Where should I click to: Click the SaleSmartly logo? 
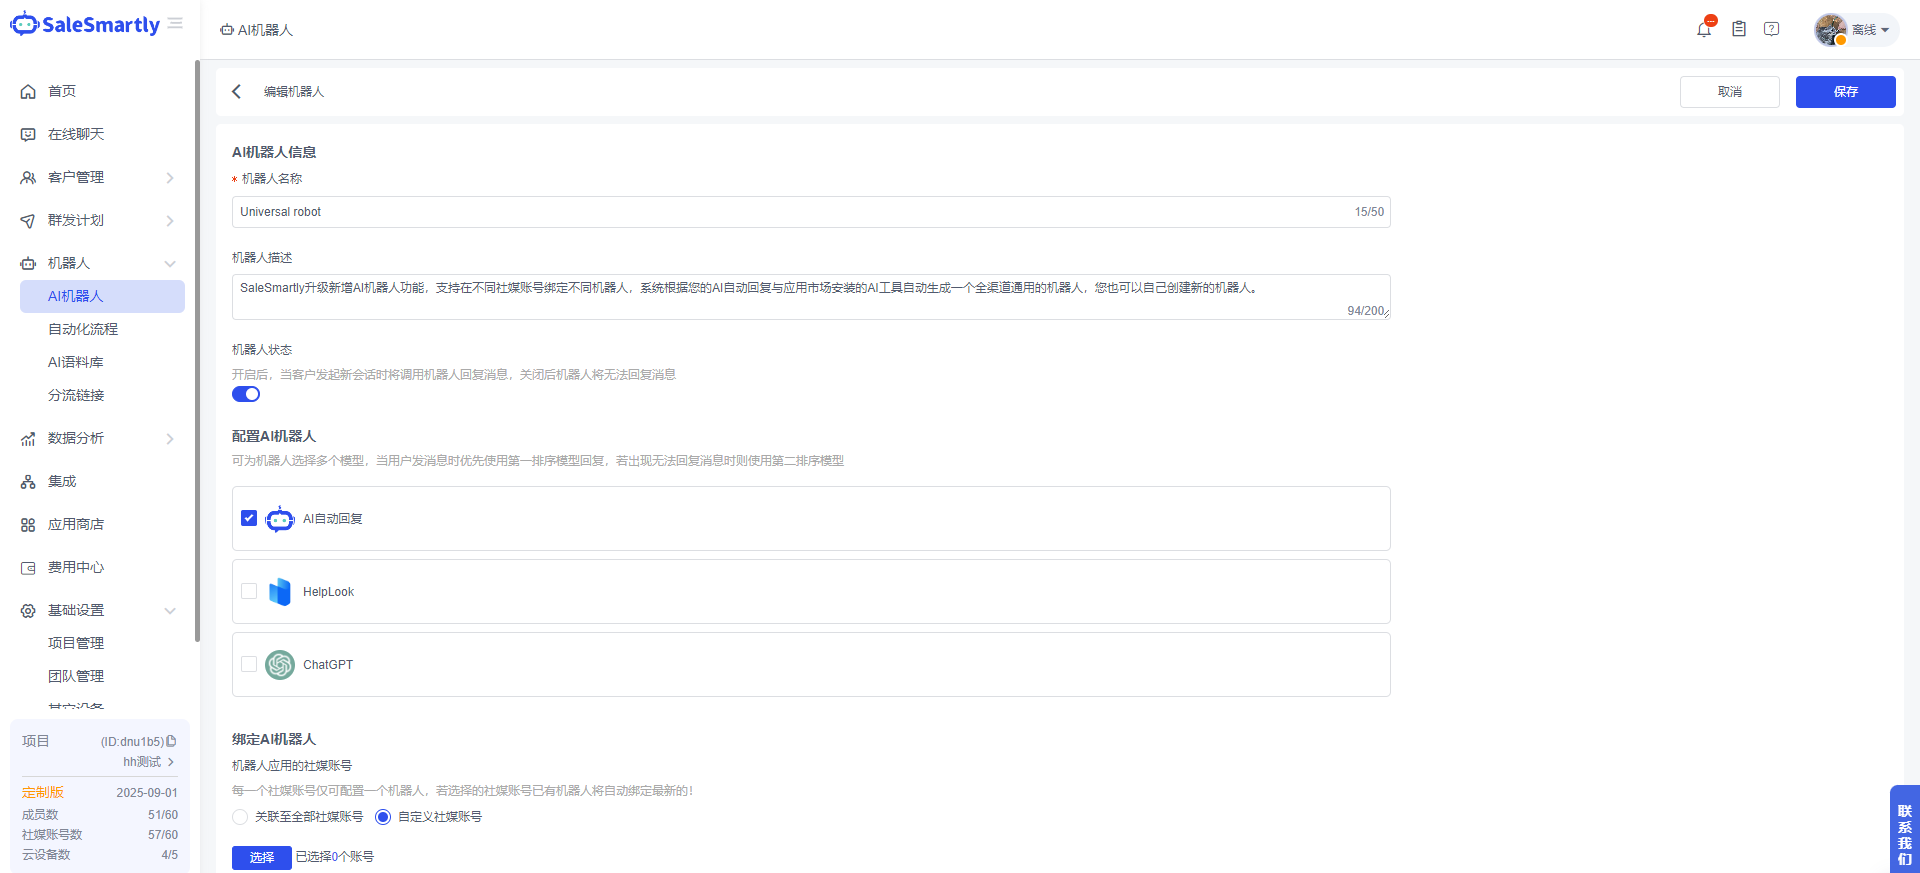[85, 24]
